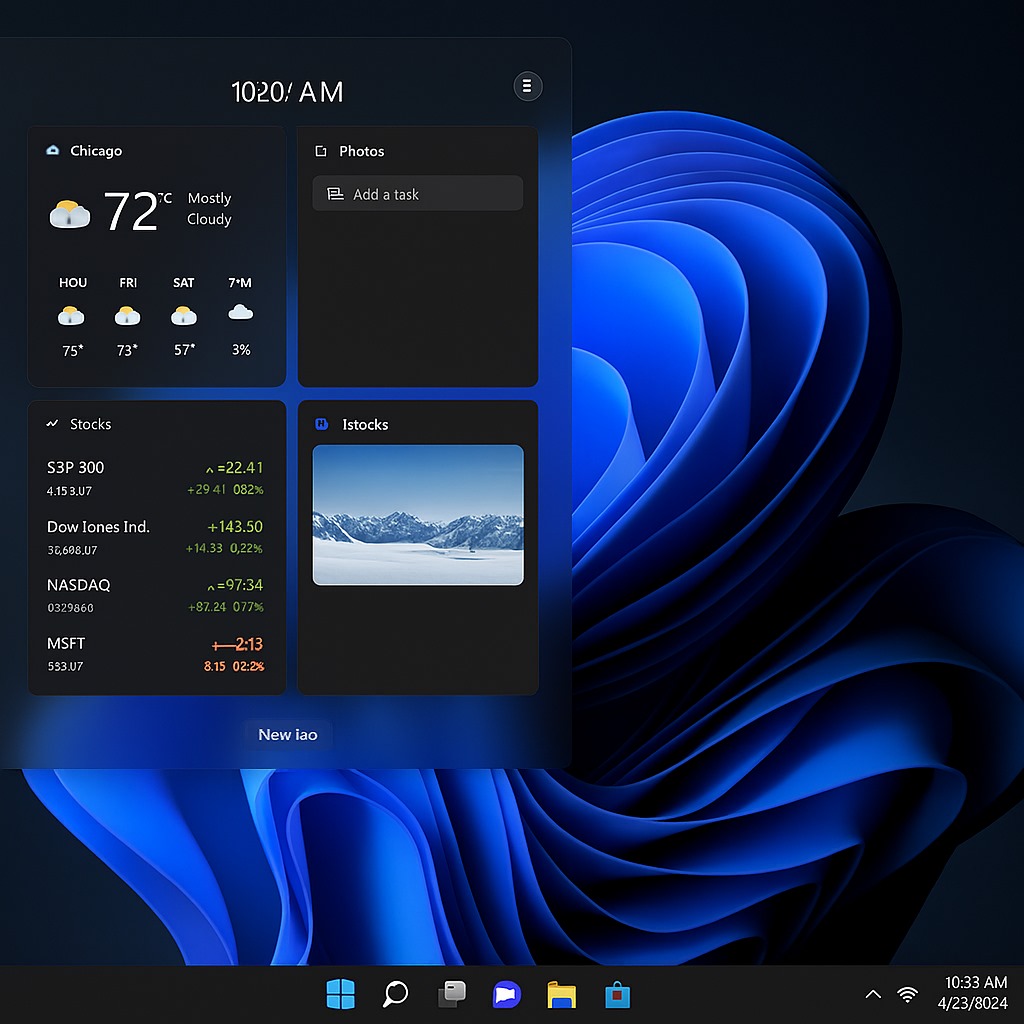Open Microsoft Store from taskbar
Viewport: 1024px width, 1024px height.
click(x=617, y=994)
